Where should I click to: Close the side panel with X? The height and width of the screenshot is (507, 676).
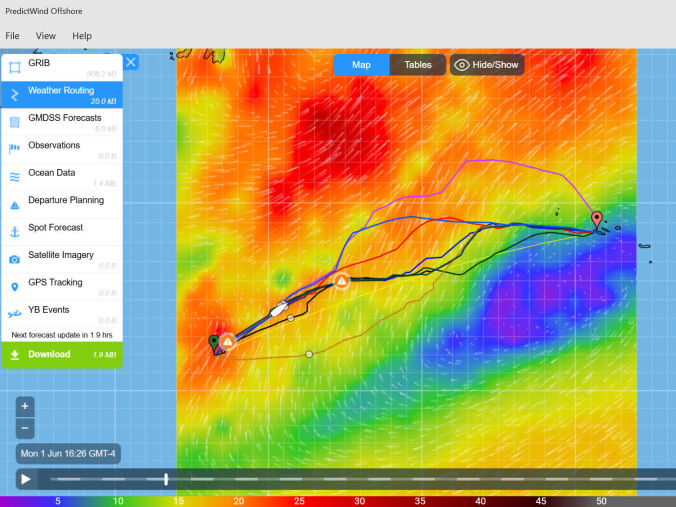[x=131, y=63]
